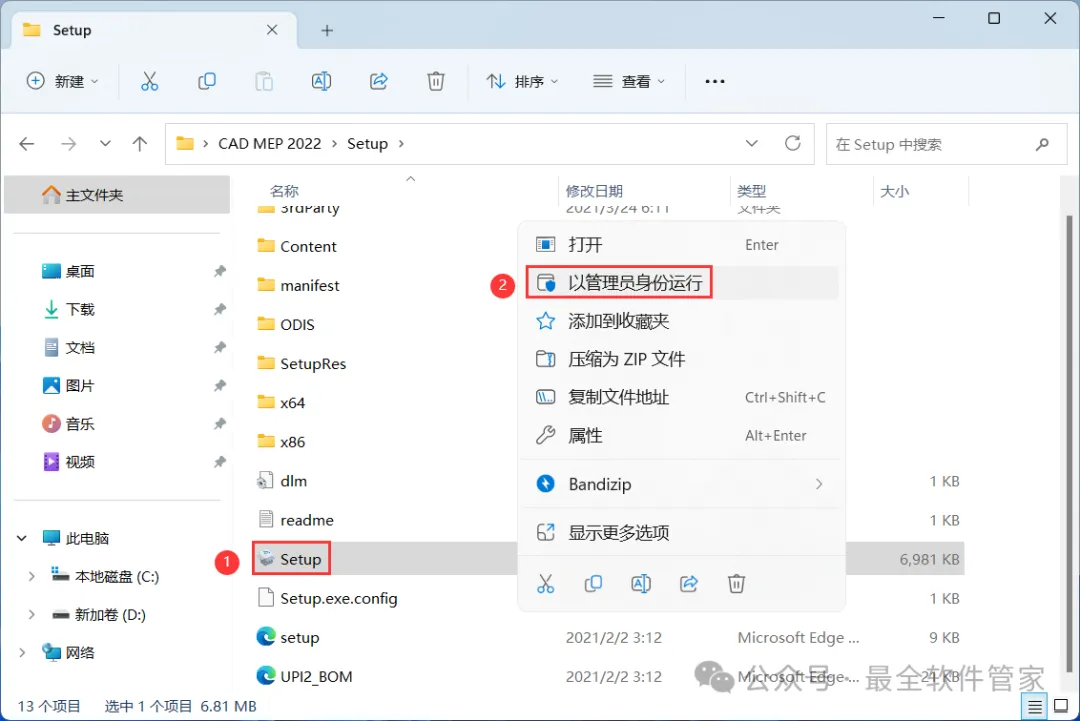Click Setup breadcrumb in address bar
The image size is (1080, 721).
367,143
